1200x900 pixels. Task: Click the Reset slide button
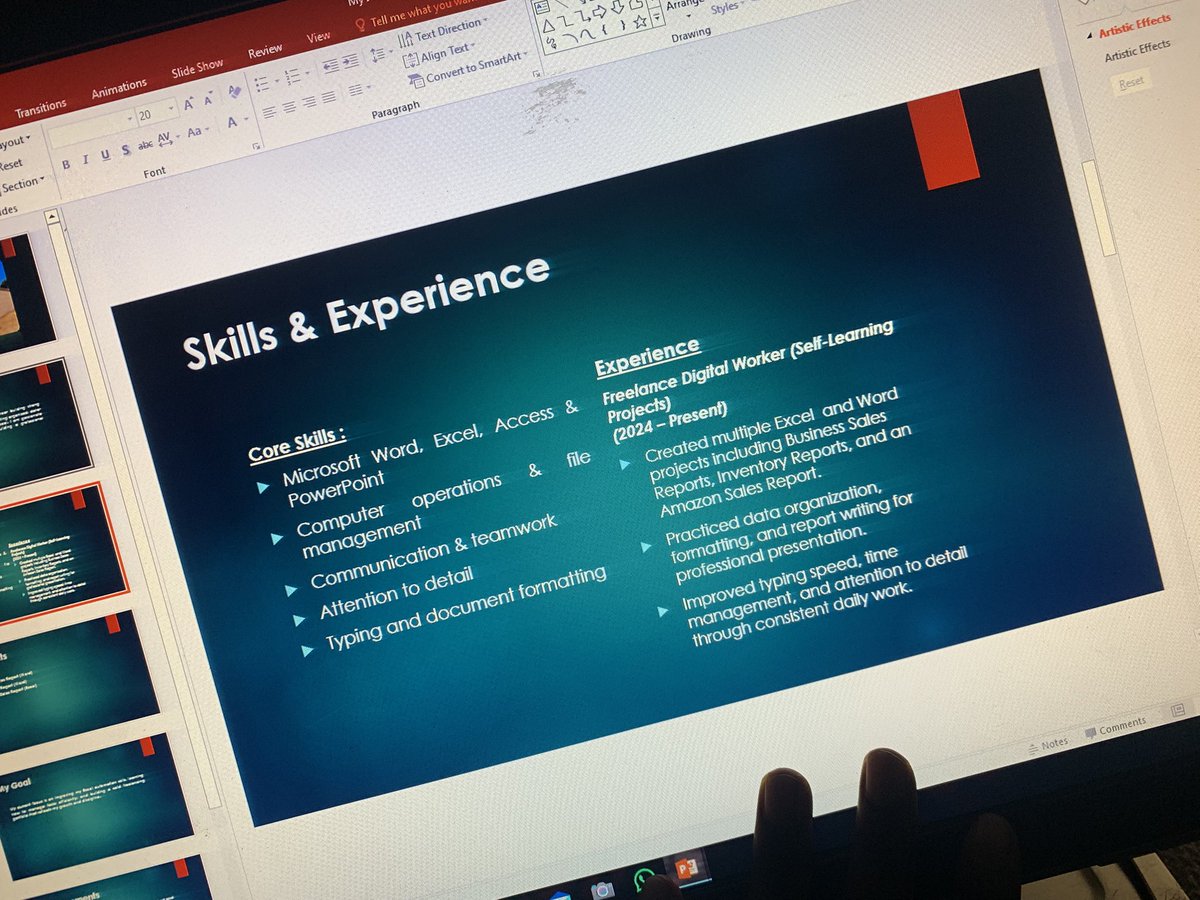pyautogui.click(x=11, y=164)
